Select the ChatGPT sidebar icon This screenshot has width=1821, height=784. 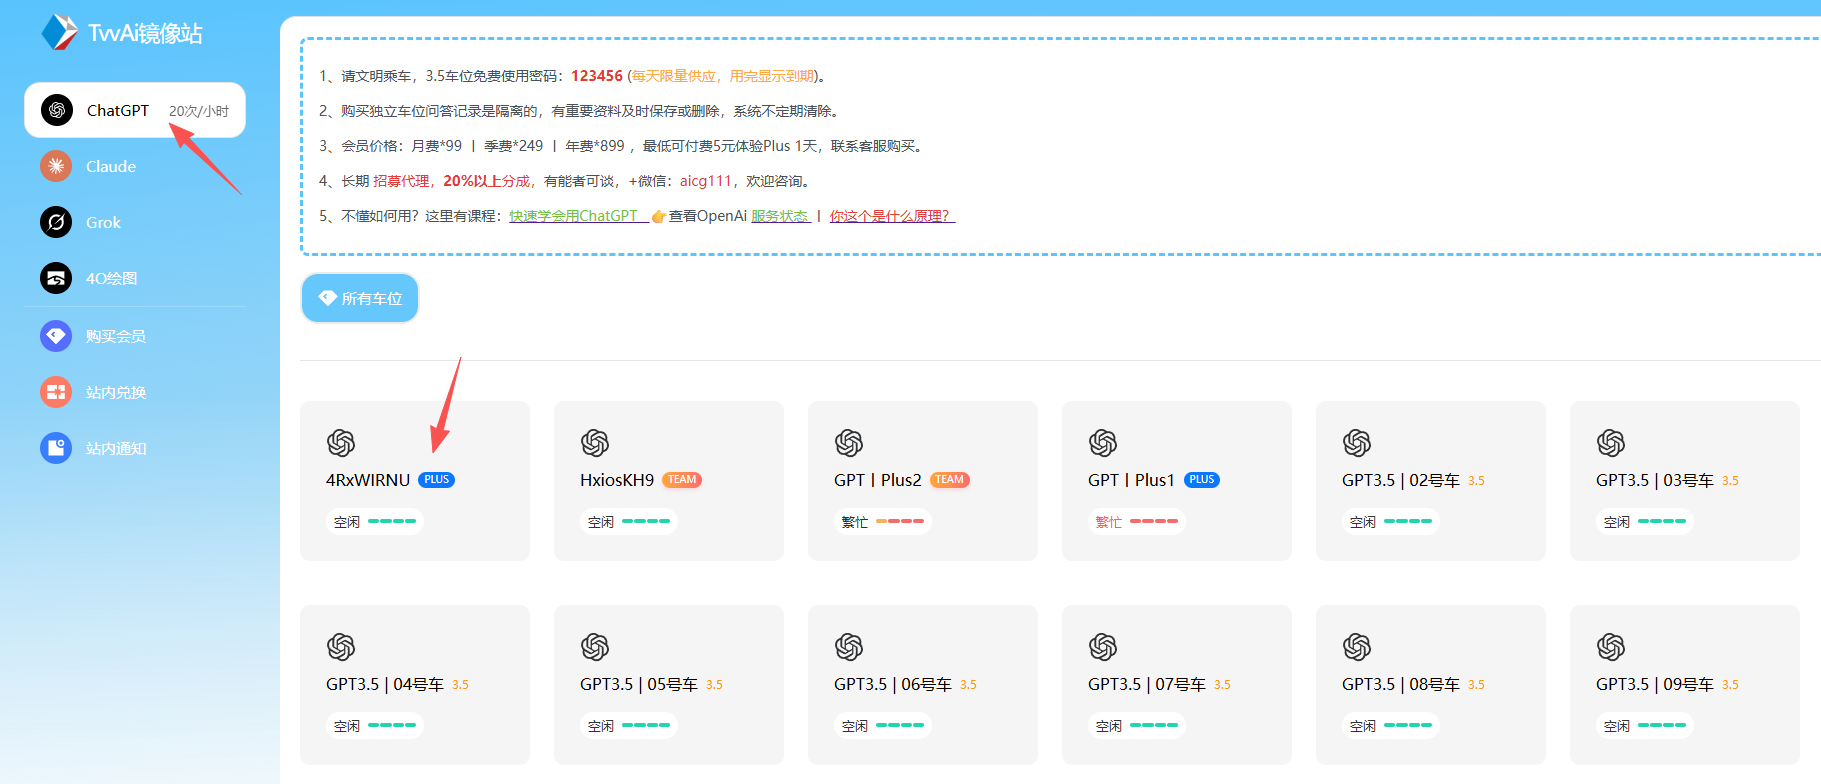[57, 110]
